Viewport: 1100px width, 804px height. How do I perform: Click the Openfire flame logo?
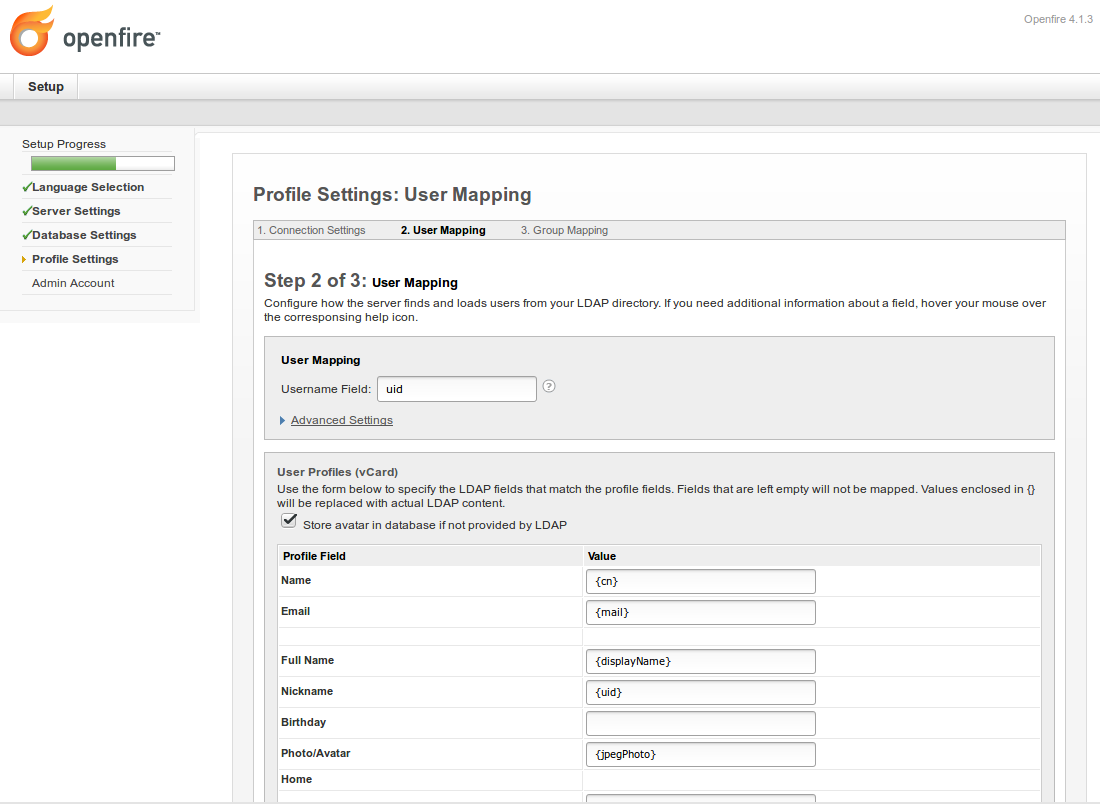(32, 31)
